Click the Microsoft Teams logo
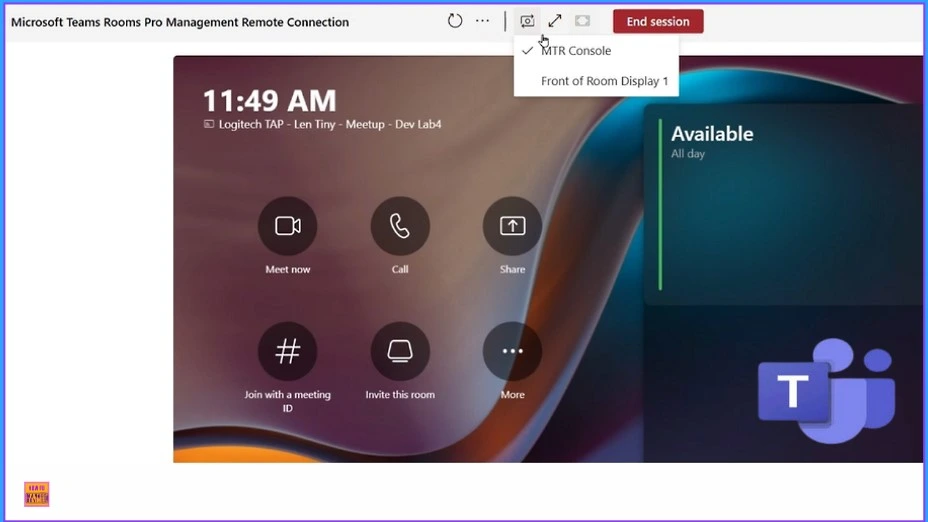The width and height of the screenshot is (928, 522). (x=825, y=391)
